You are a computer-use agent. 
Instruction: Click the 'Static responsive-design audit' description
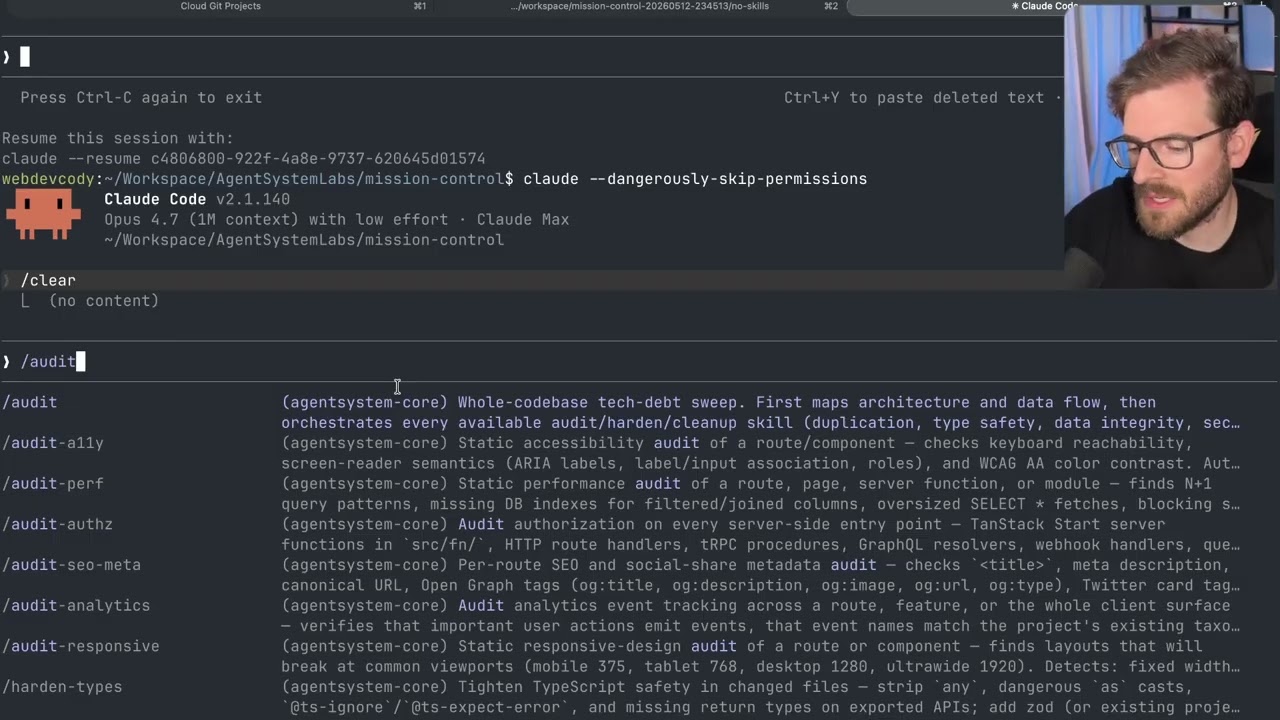click(x=760, y=656)
